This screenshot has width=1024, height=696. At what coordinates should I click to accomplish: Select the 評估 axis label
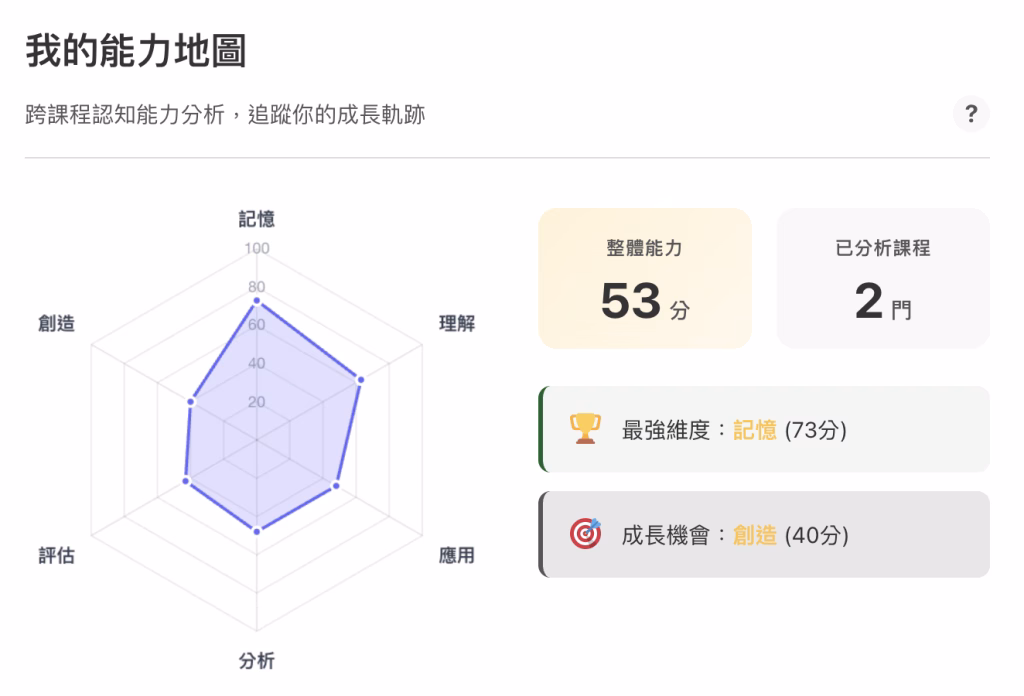pyautogui.click(x=57, y=556)
